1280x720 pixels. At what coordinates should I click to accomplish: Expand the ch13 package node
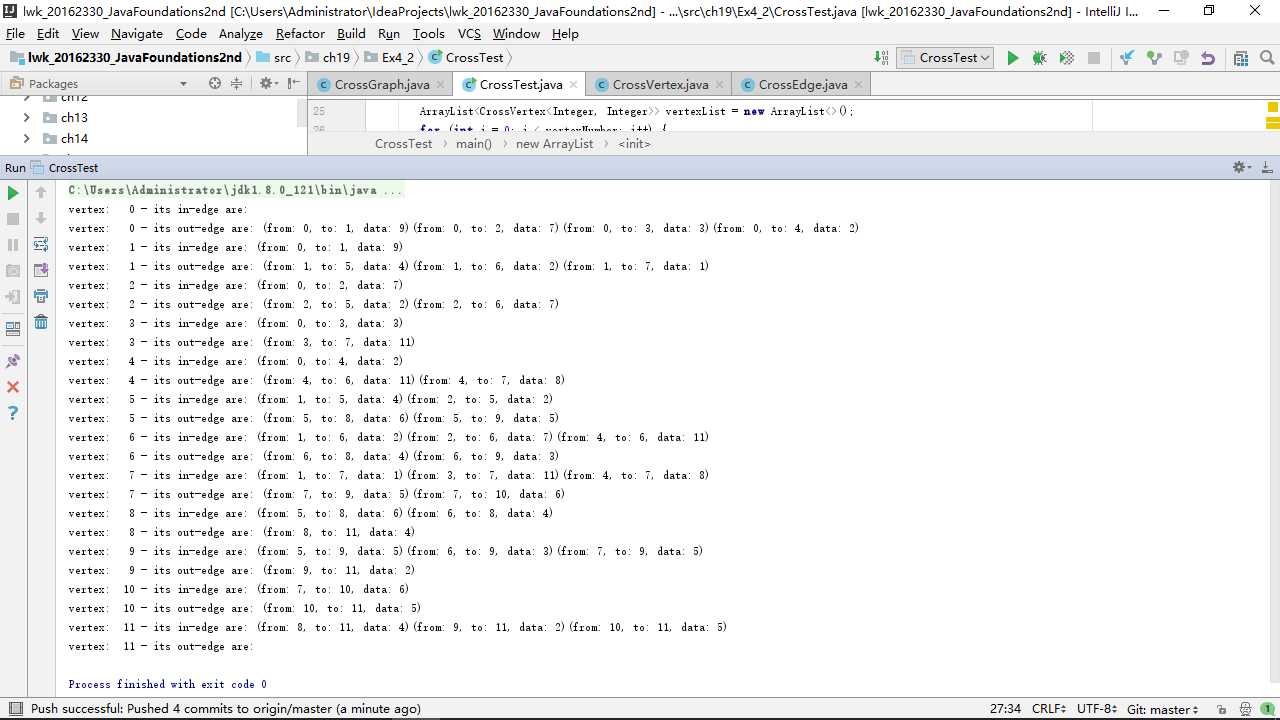[x=26, y=118]
